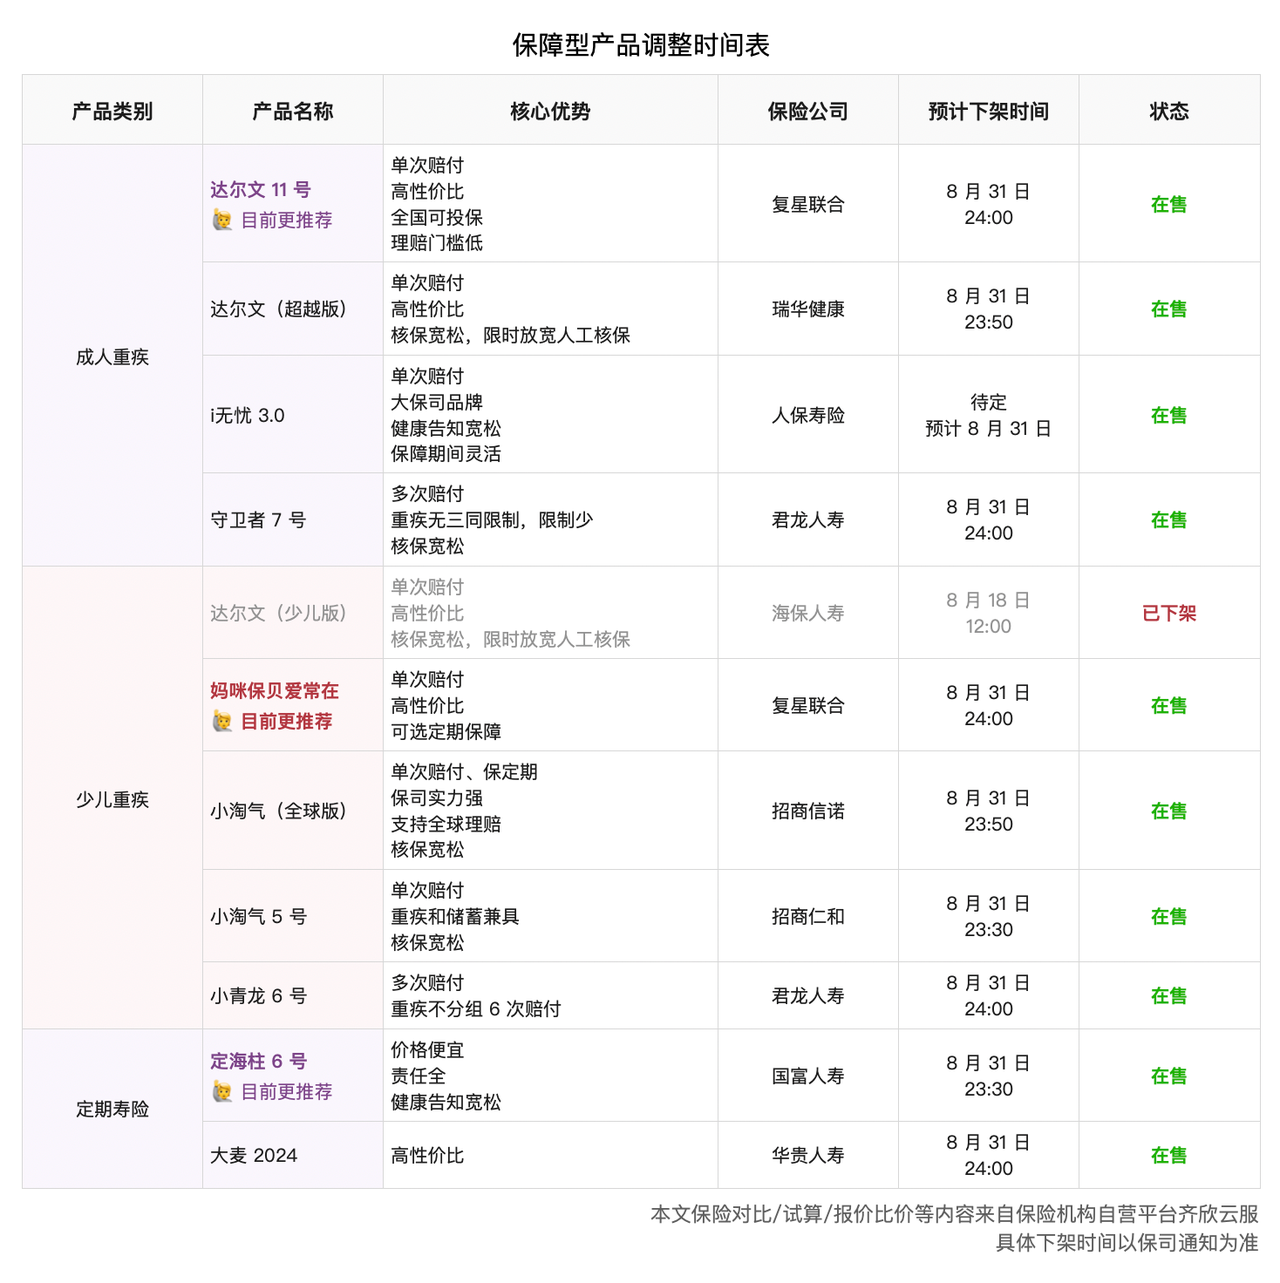Image resolution: width=1280 pixels, height=1283 pixels.
Task: Open the 达尔文 11 号 product name
Action: point(260,190)
